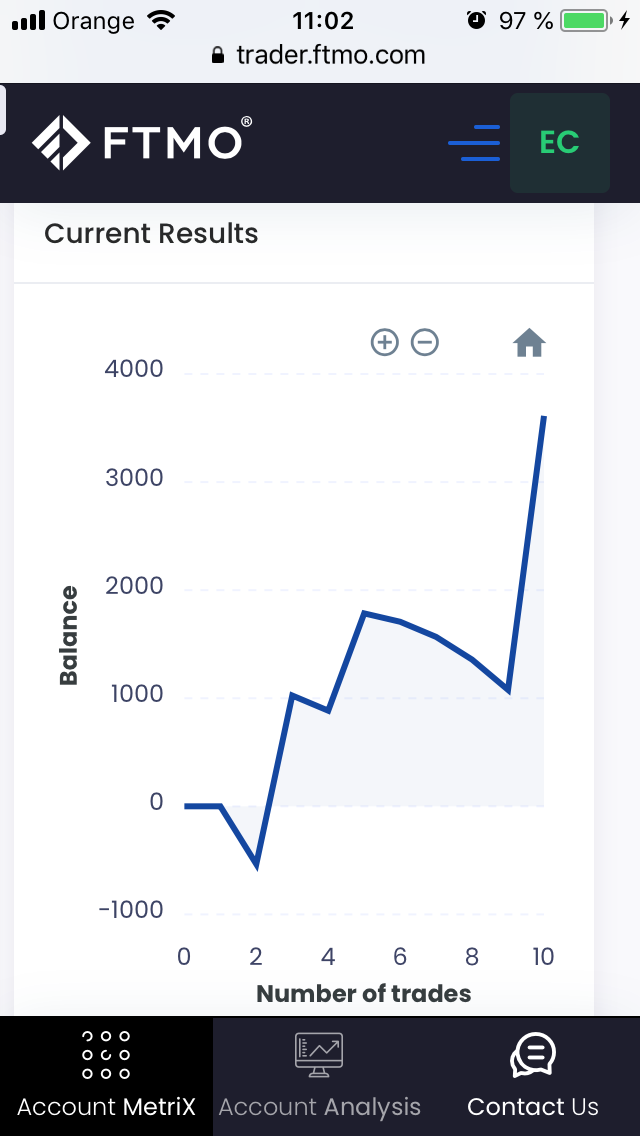The width and height of the screenshot is (640, 1136).
Task: Click the chart zoom in plus icon
Action: (x=384, y=343)
